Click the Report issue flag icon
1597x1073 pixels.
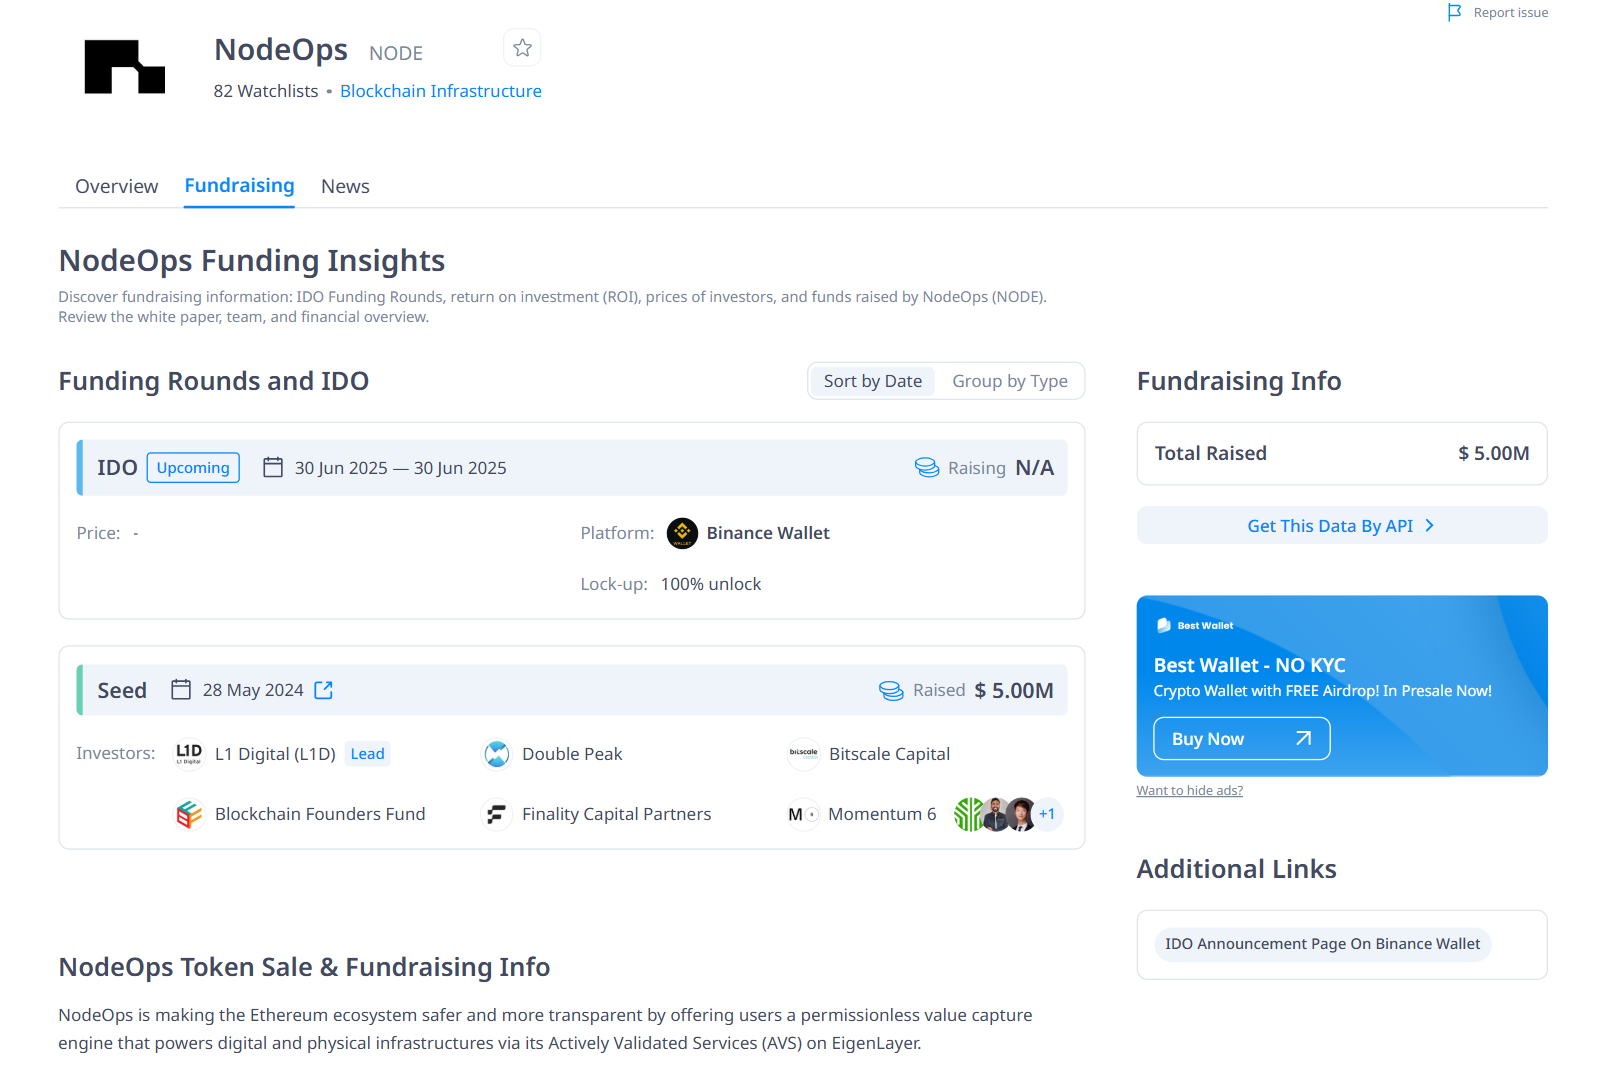[1454, 12]
